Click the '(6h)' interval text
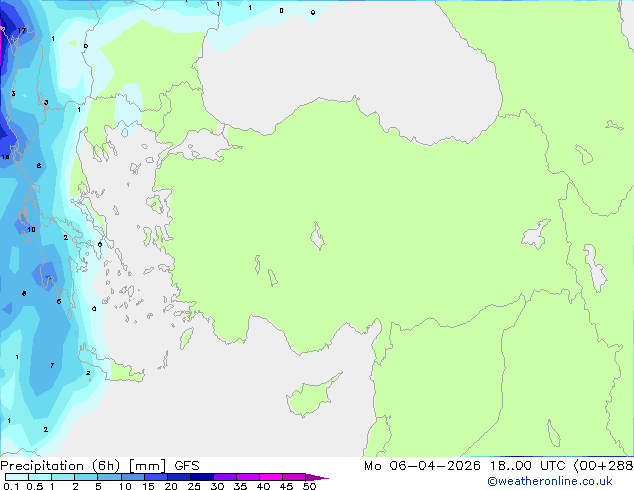634x490 pixels. pos(106,466)
